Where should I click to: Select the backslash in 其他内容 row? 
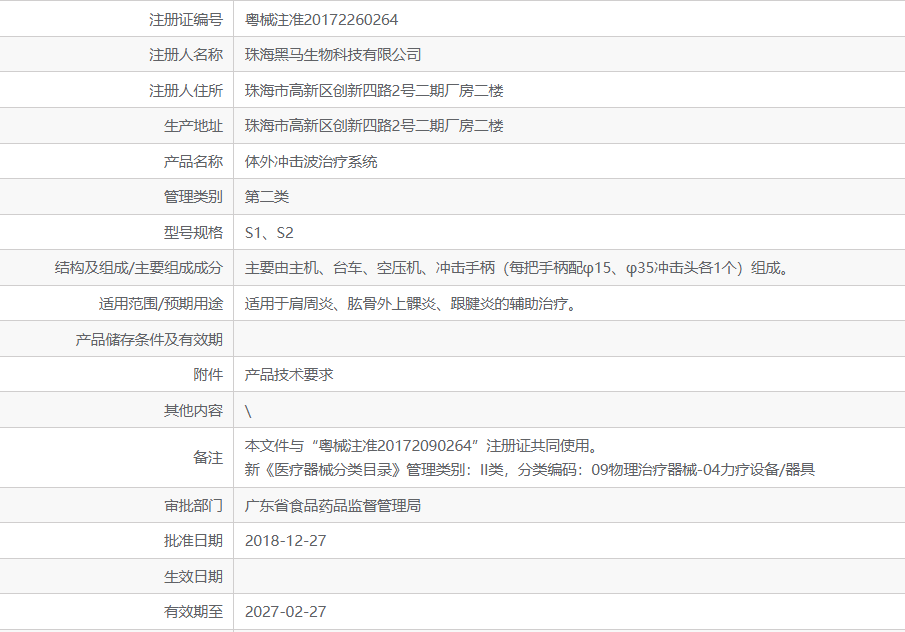click(248, 411)
